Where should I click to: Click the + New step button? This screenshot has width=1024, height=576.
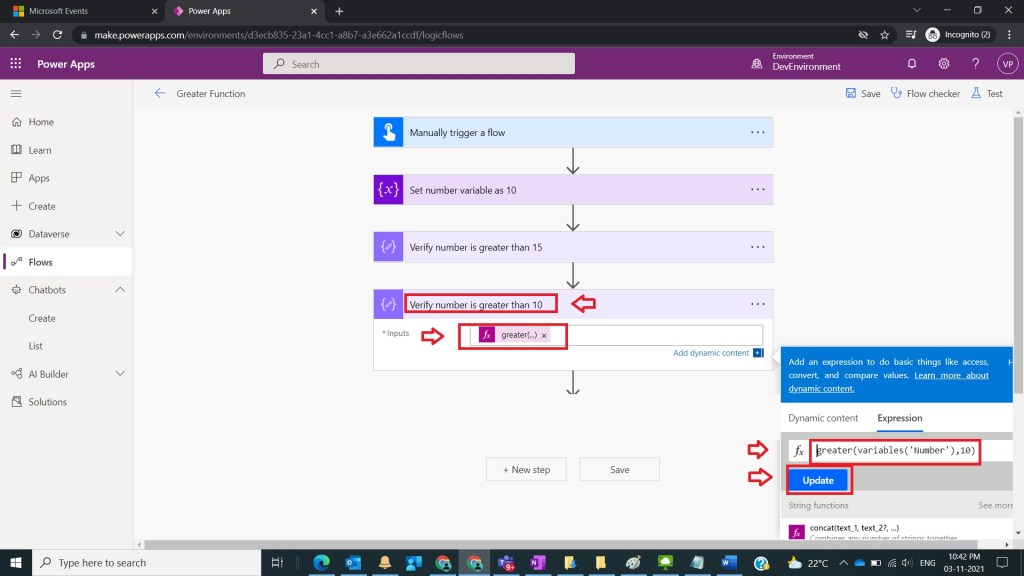tap(526, 470)
